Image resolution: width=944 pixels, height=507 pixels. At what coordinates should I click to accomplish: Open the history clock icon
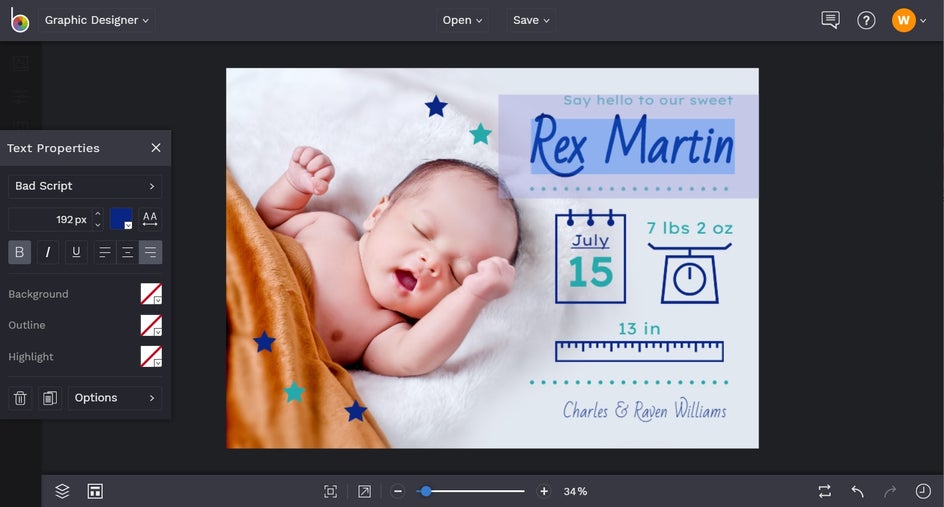click(x=923, y=491)
